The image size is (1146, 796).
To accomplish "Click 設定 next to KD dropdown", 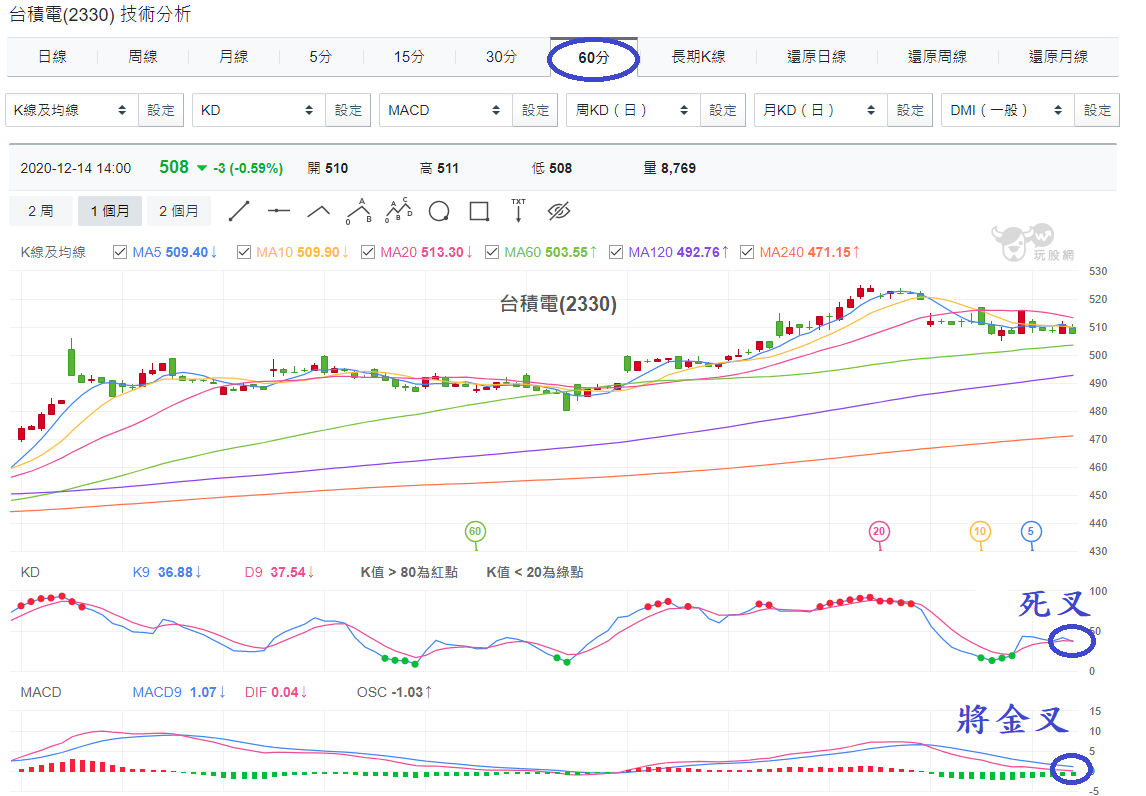I will click(x=348, y=110).
